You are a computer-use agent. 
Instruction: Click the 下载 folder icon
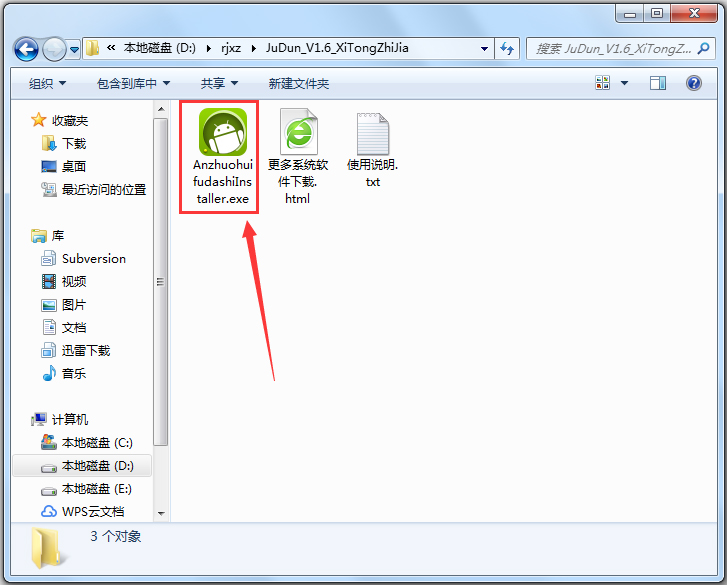(49, 143)
